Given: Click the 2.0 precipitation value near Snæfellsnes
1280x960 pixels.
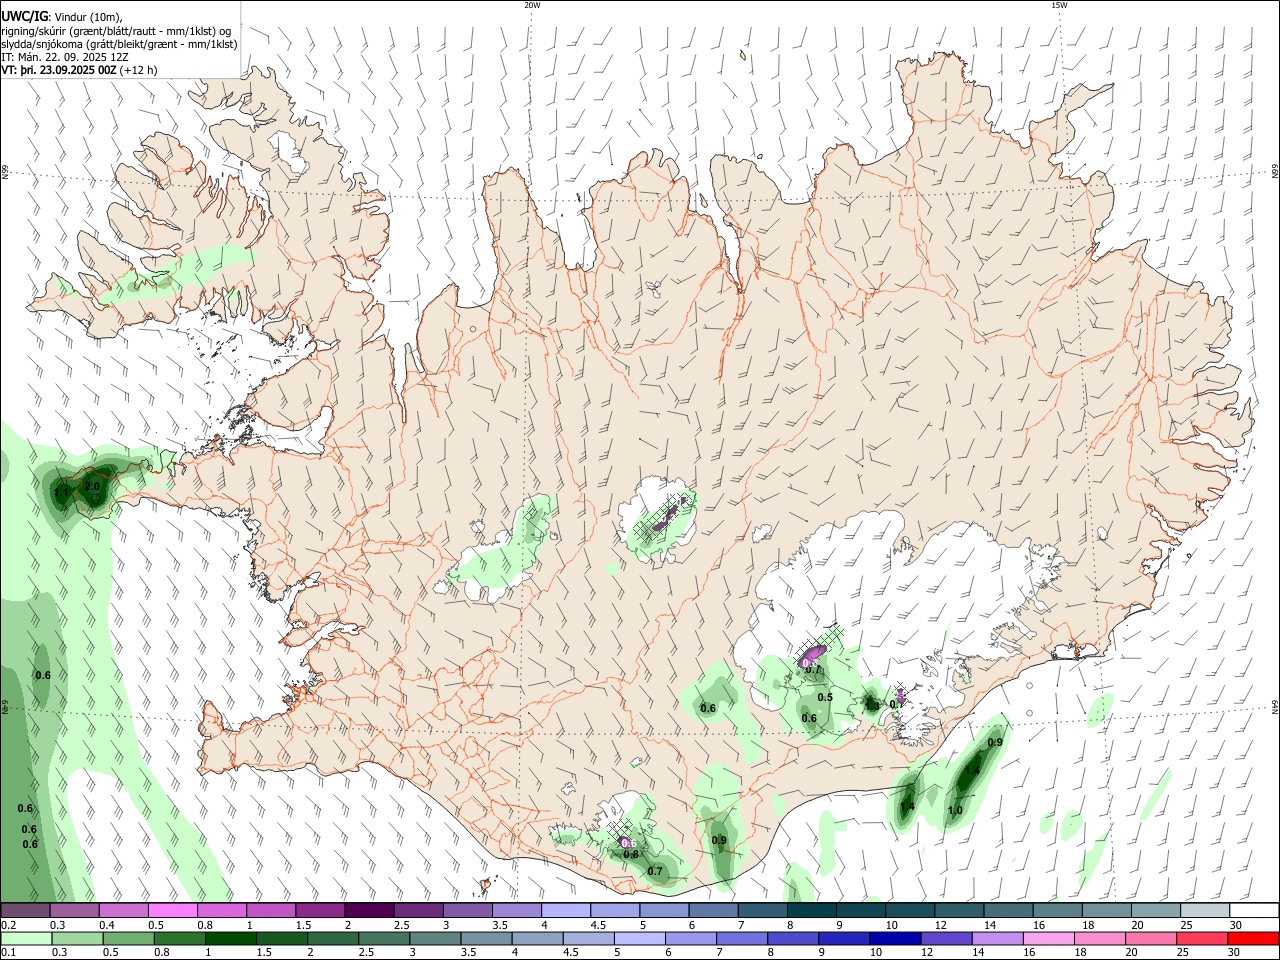Looking at the screenshot, I should (93, 487).
